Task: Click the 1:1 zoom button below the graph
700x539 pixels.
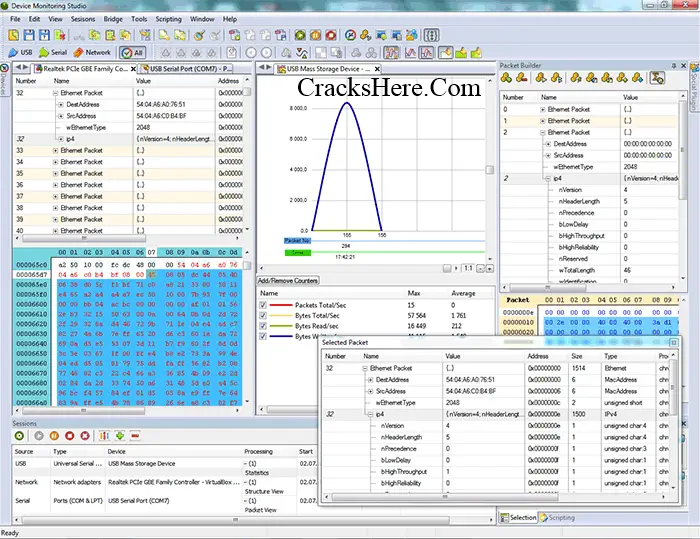Action: pos(468,268)
